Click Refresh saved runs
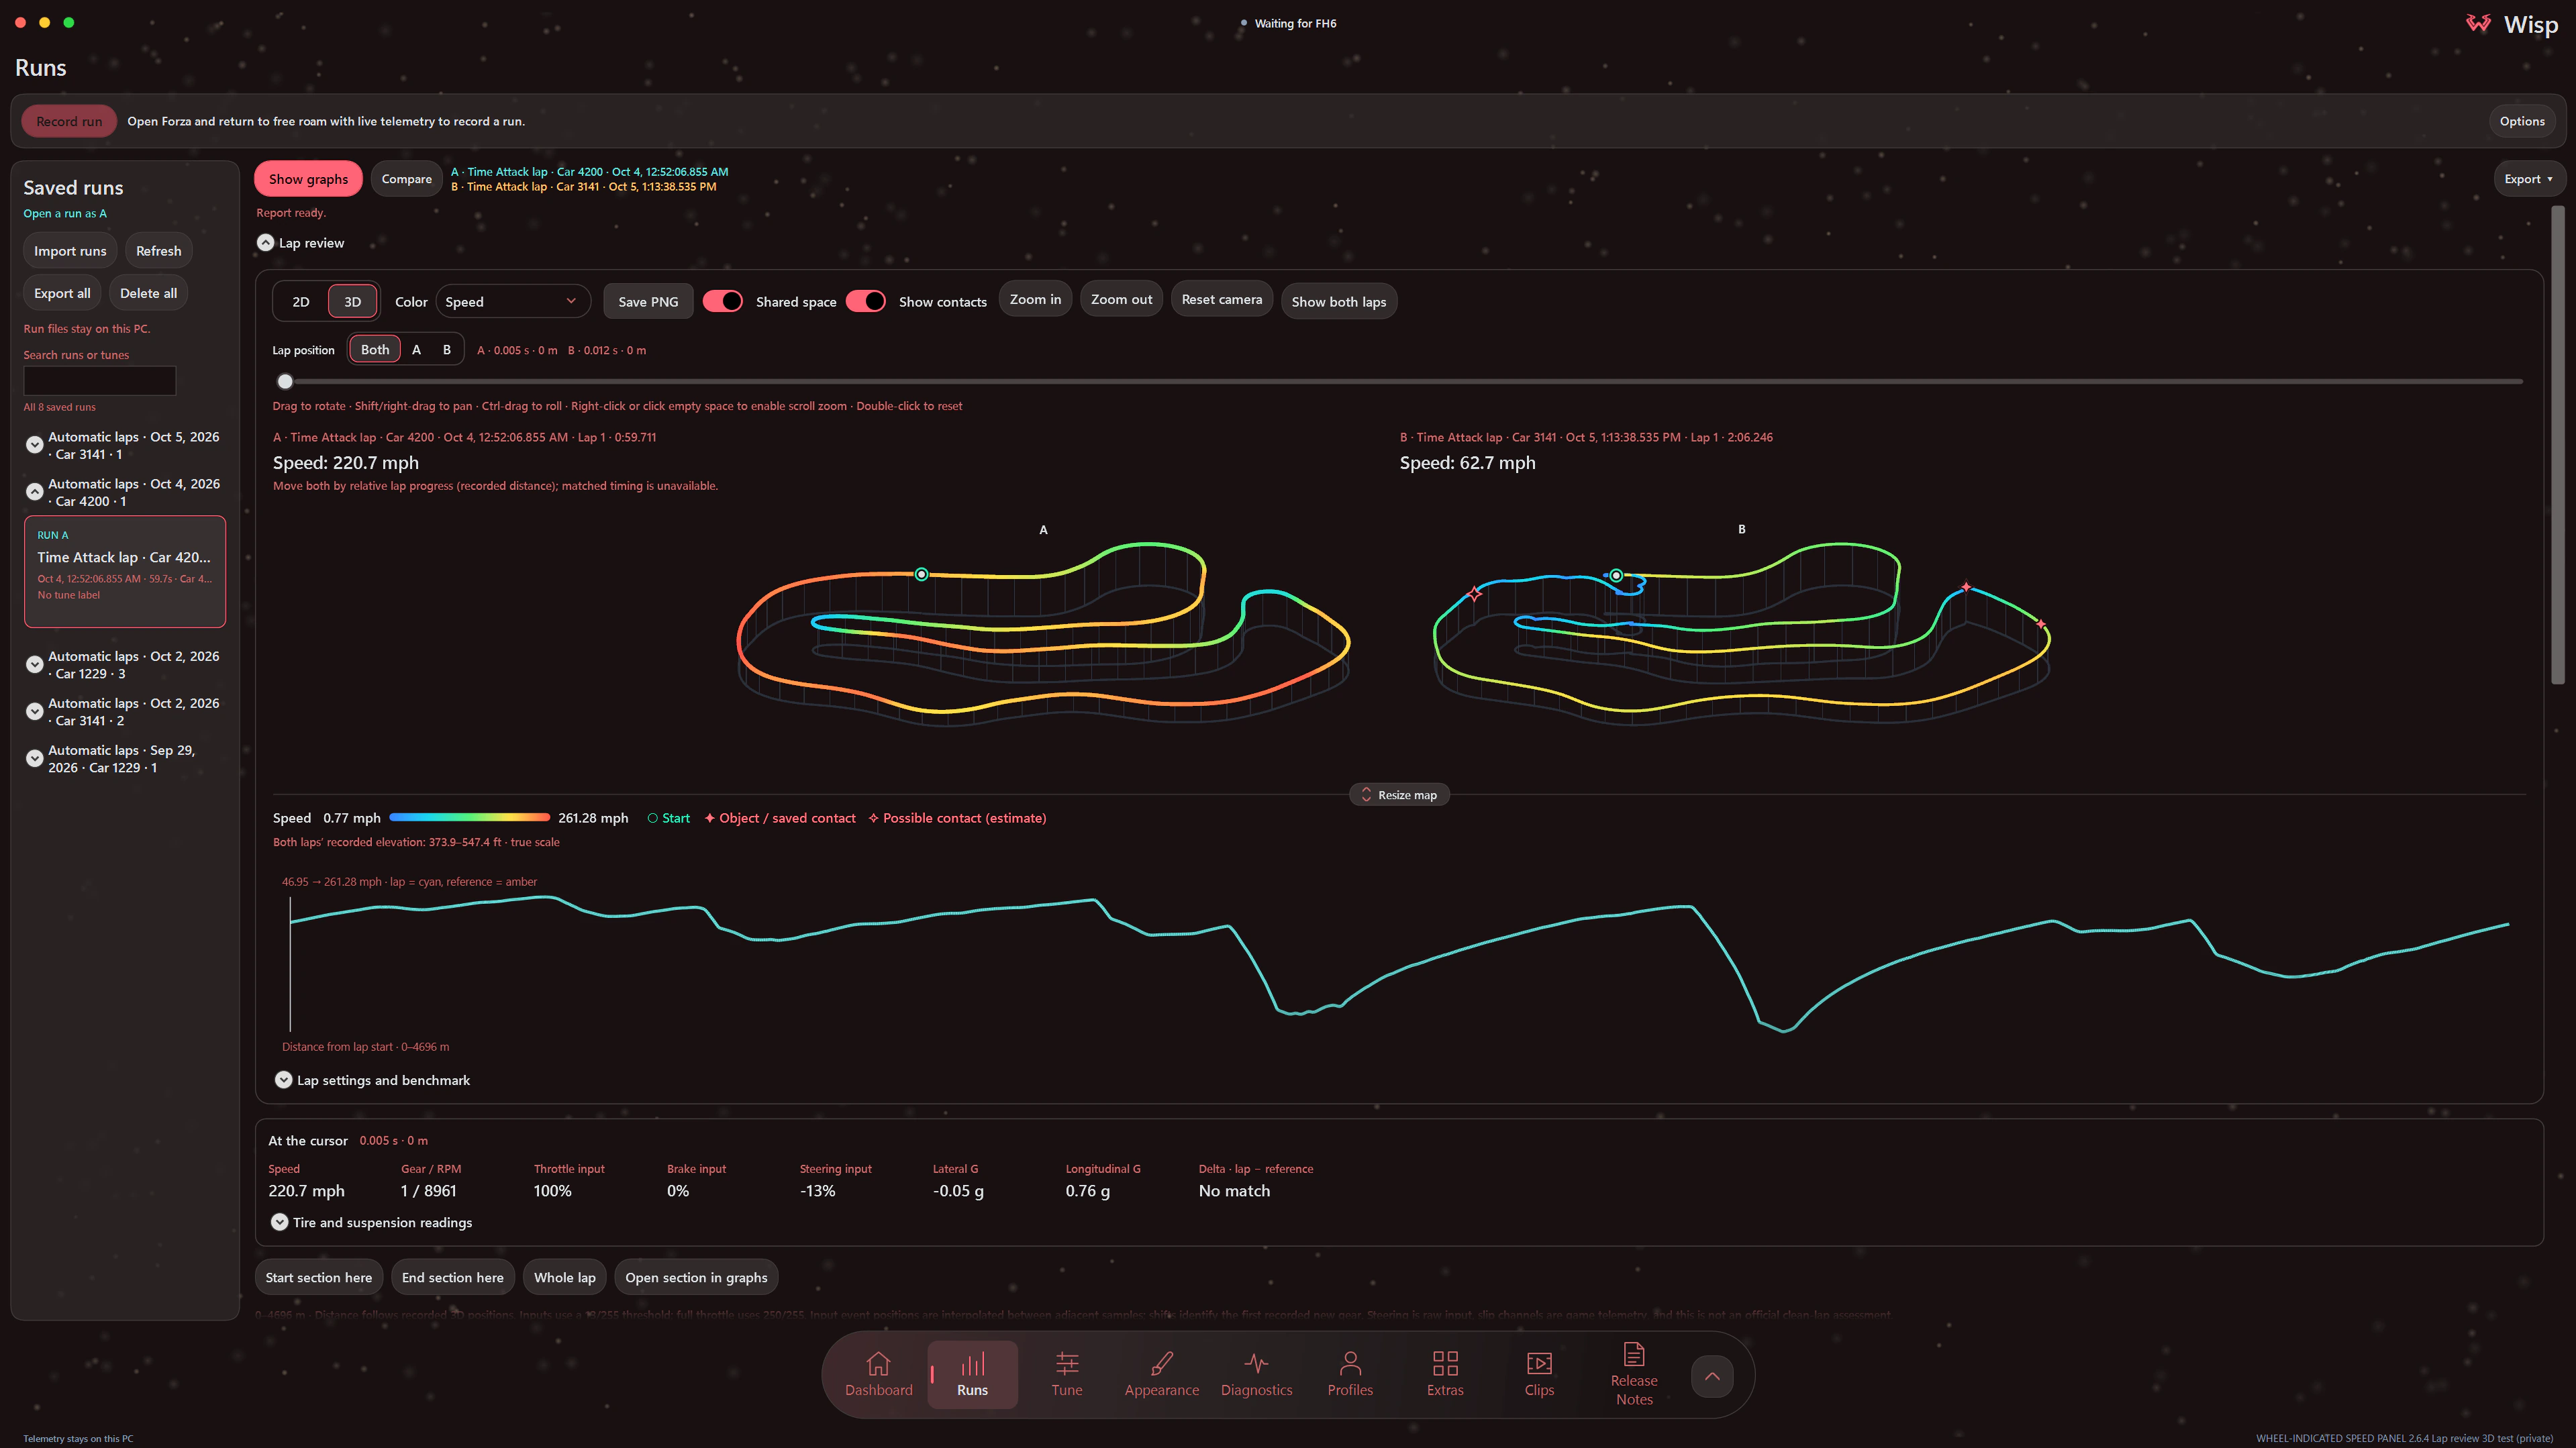This screenshot has width=2576, height=1448. [158, 251]
